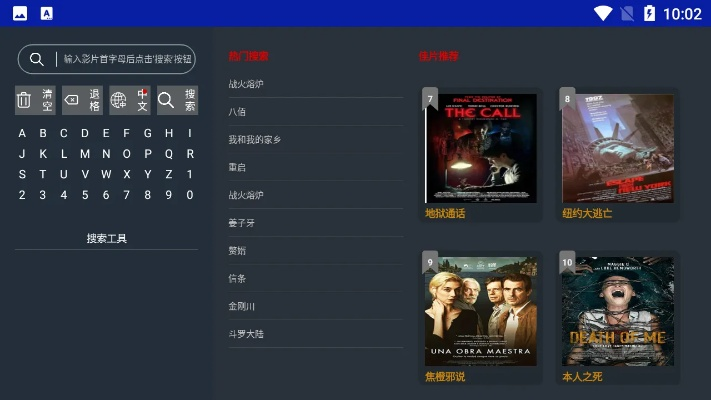Tap the Wi-Fi icon in the status bar
This screenshot has width=711, height=400.
click(x=603, y=13)
